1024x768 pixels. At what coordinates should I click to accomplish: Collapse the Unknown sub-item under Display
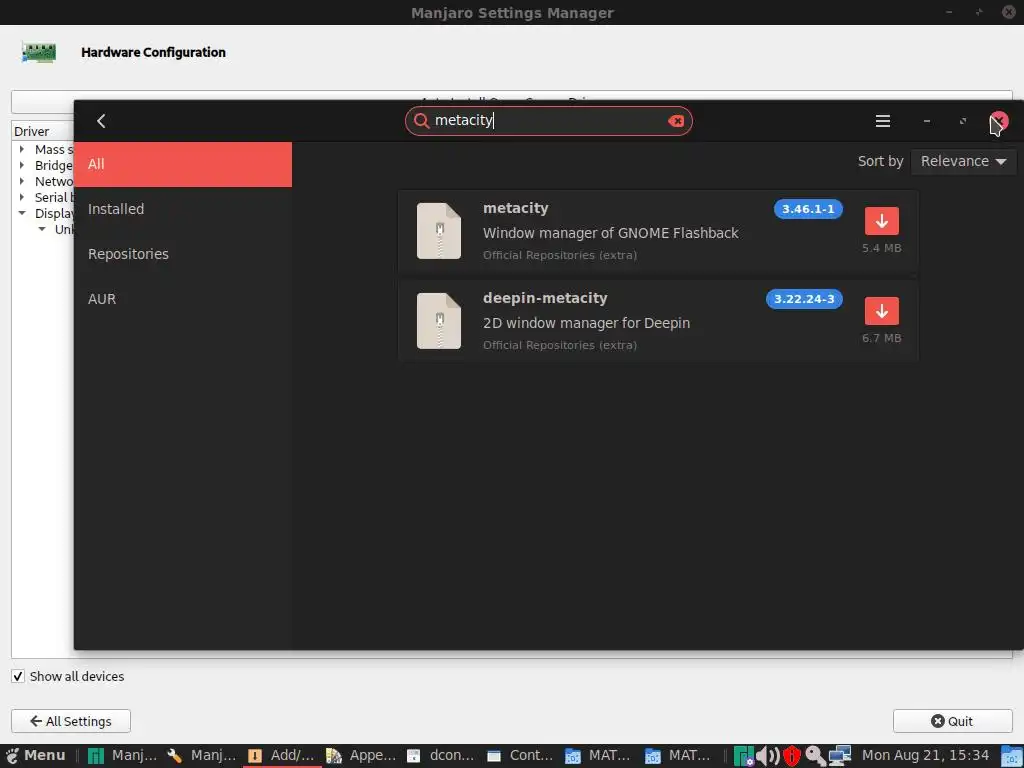42,229
